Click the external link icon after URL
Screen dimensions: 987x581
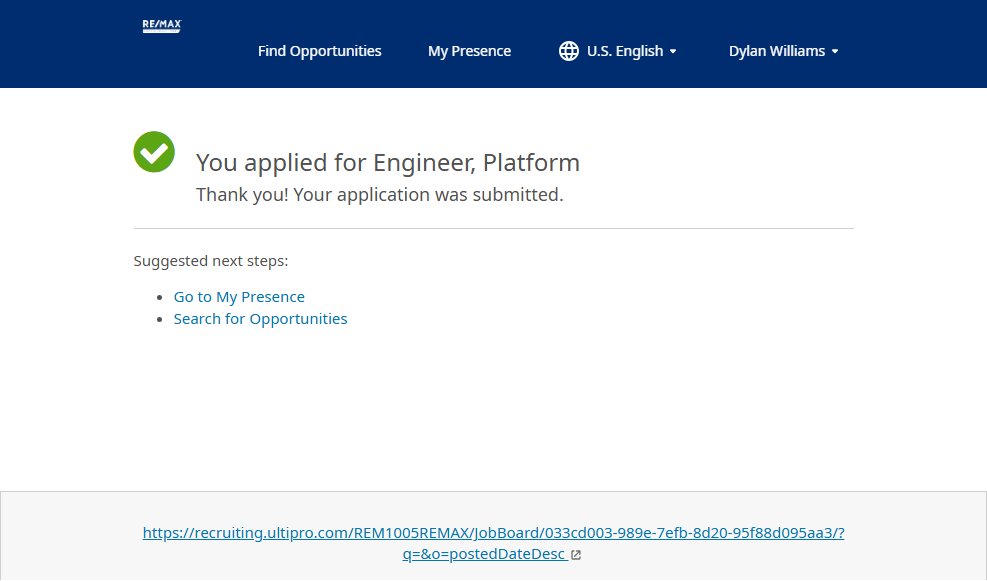click(576, 555)
